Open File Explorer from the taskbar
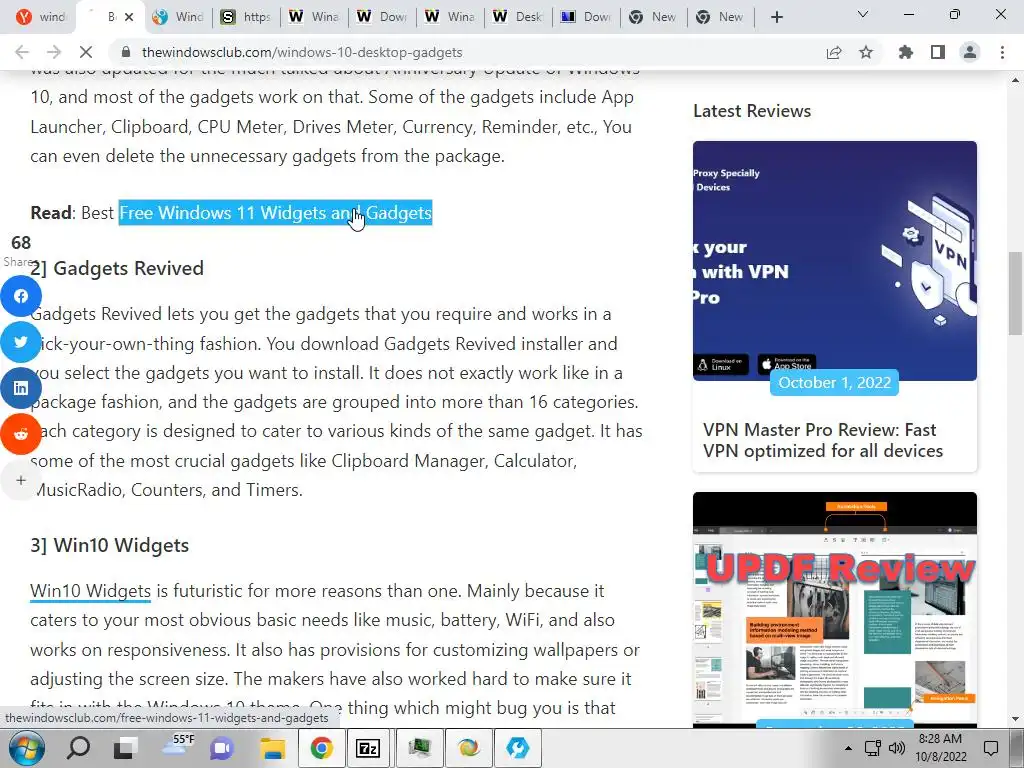1024x768 pixels. [x=272, y=748]
